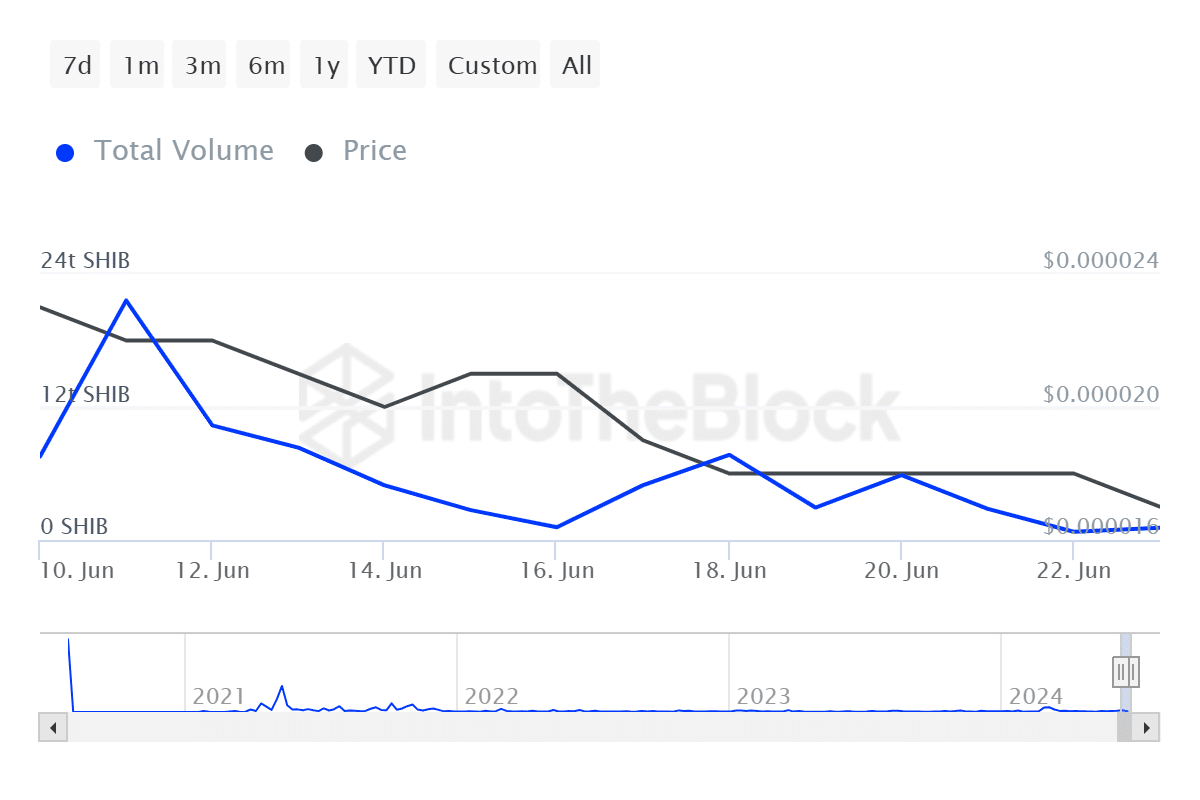Click the volume point at 18. Jun
1200x800 pixels.
pyautogui.click(x=729, y=455)
